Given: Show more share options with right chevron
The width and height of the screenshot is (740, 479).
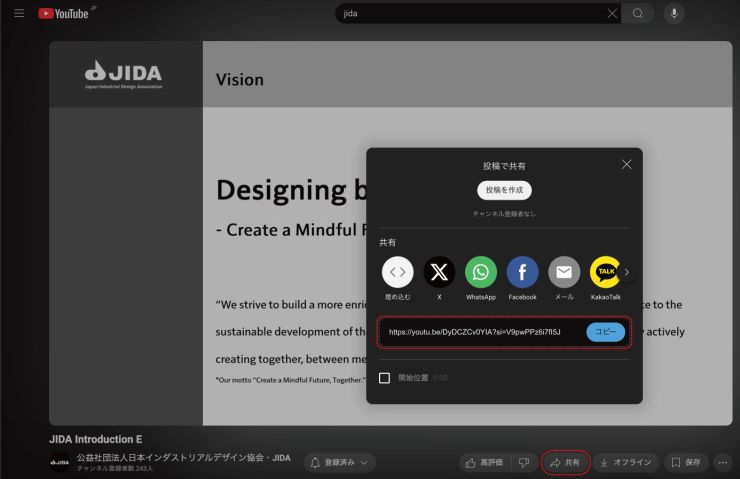Looking at the screenshot, I should (x=627, y=272).
